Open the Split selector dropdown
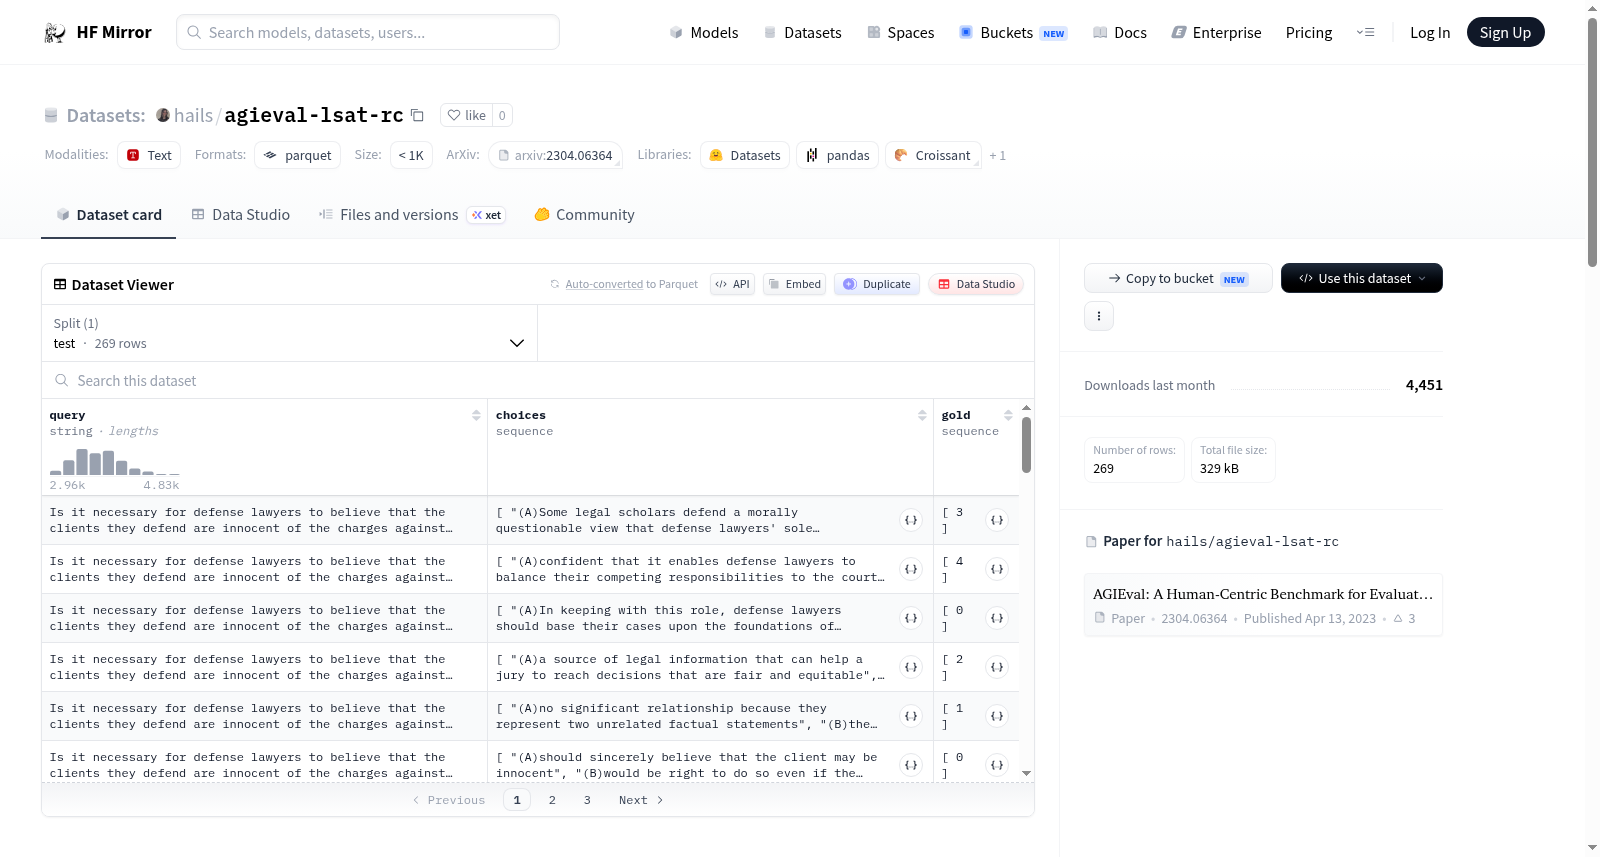 coord(289,333)
